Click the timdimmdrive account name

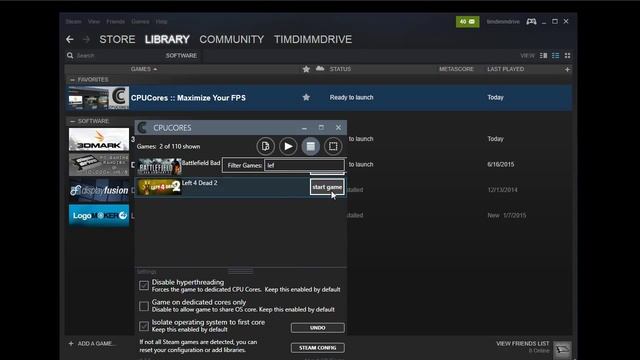(503, 21)
